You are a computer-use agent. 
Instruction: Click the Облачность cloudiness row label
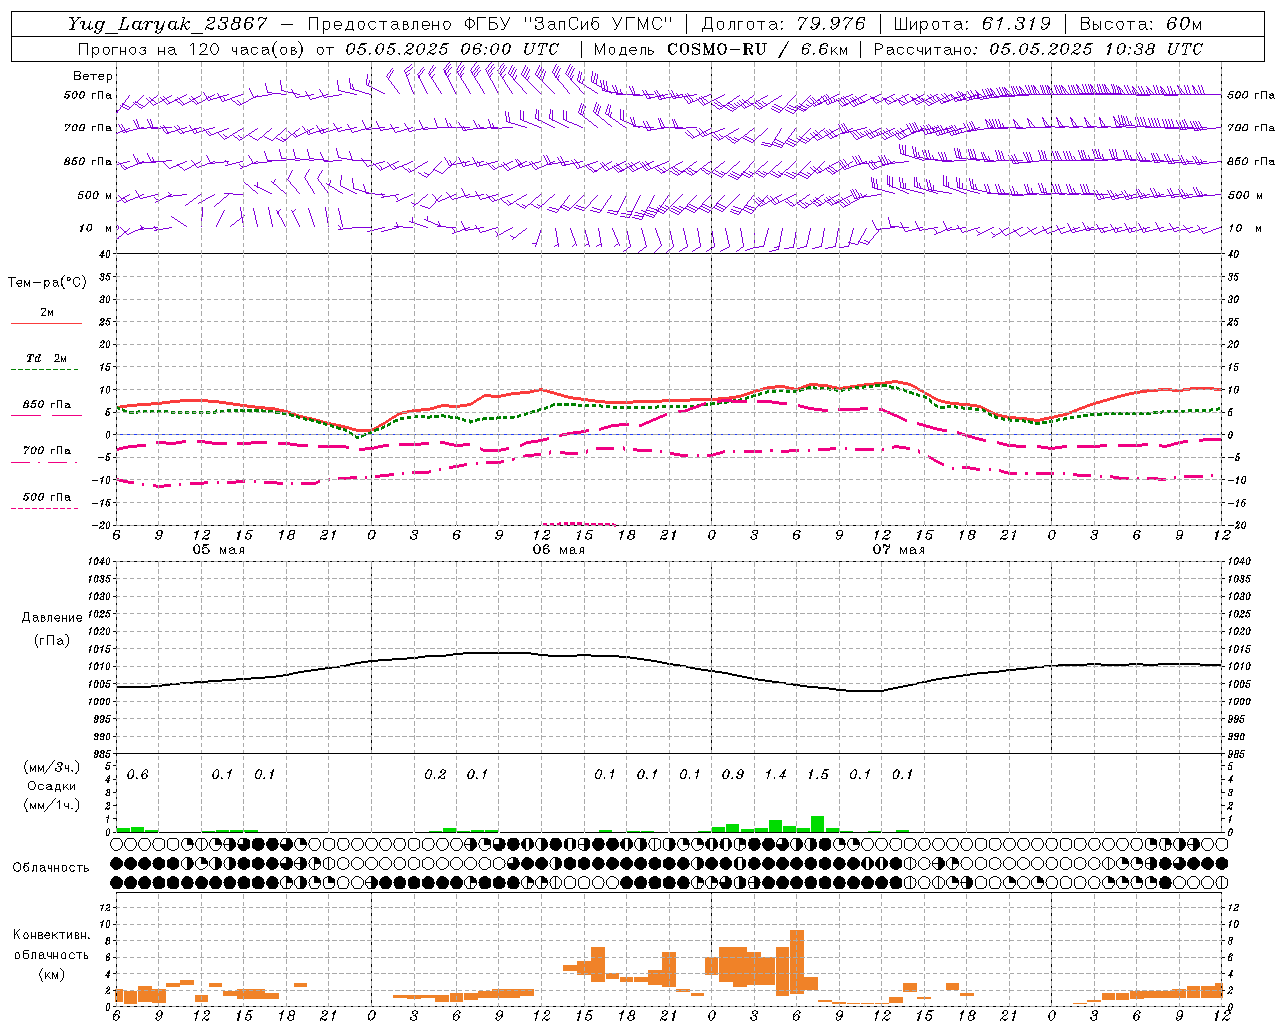(x=51, y=867)
